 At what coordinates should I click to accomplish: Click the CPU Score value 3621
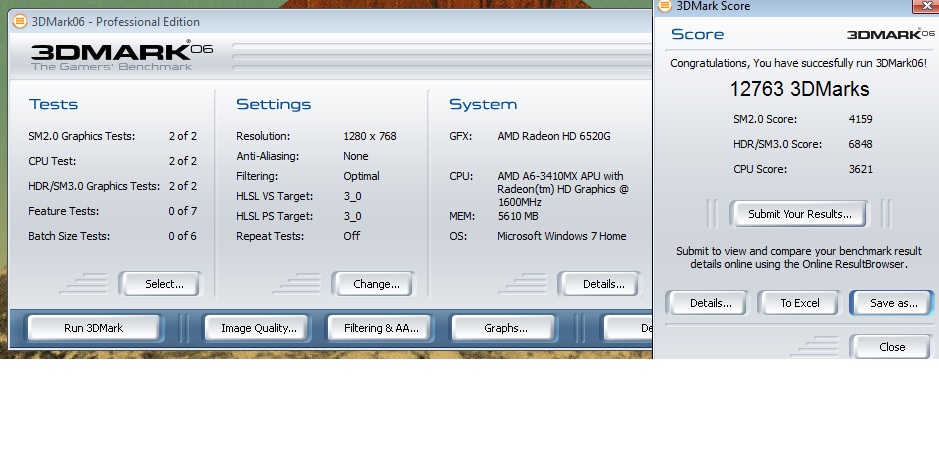click(x=860, y=170)
